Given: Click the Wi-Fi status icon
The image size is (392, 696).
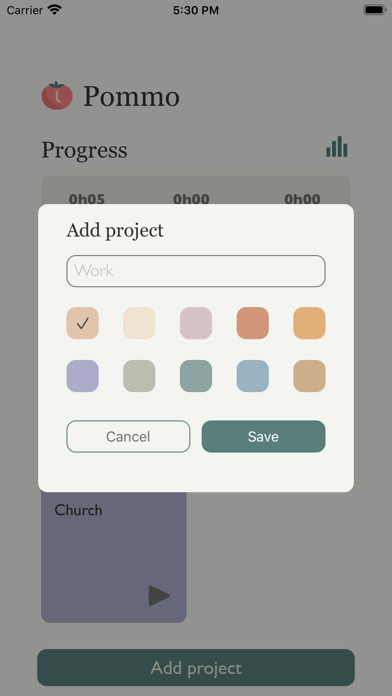Looking at the screenshot, I should click(x=55, y=10).
